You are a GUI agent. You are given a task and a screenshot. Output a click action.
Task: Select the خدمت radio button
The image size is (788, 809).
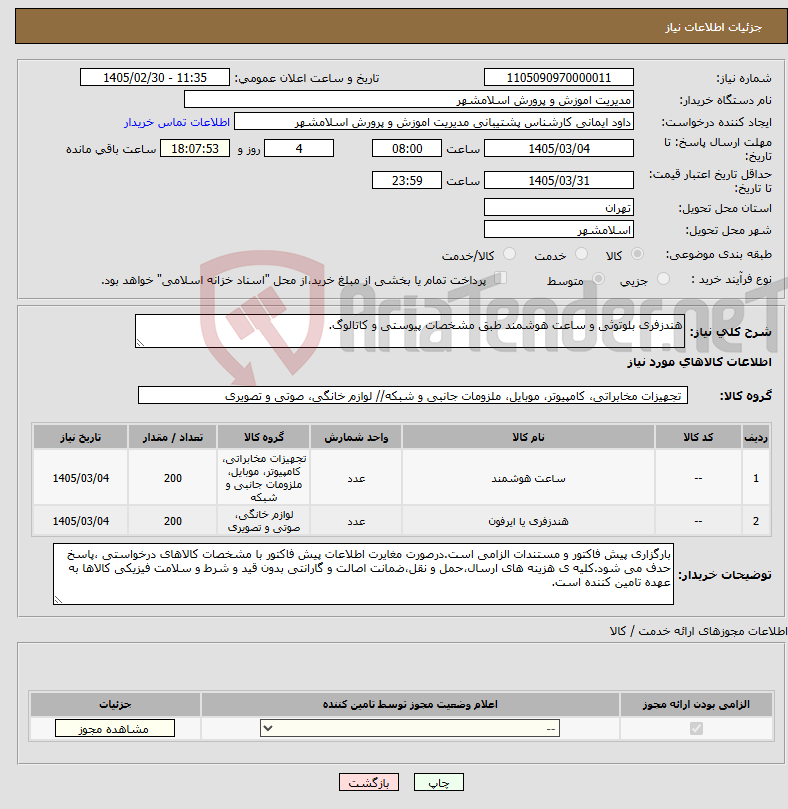(x=581, y=253)
